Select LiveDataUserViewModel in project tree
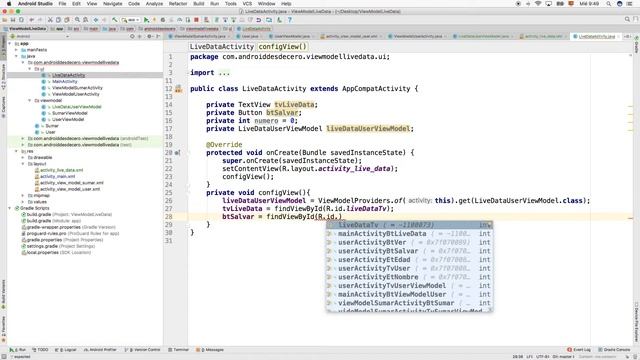640x360 pixels. pos(77,107)
